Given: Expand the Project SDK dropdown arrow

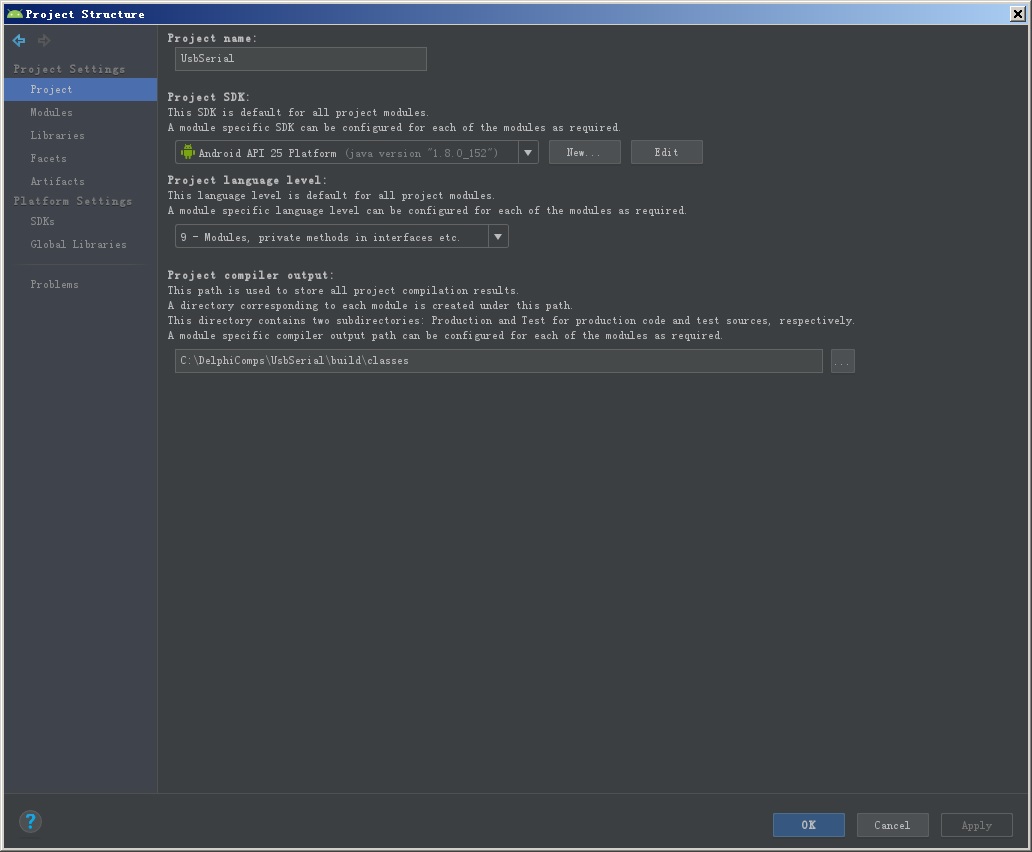Looking at the screenshot, I should (528, 152).
